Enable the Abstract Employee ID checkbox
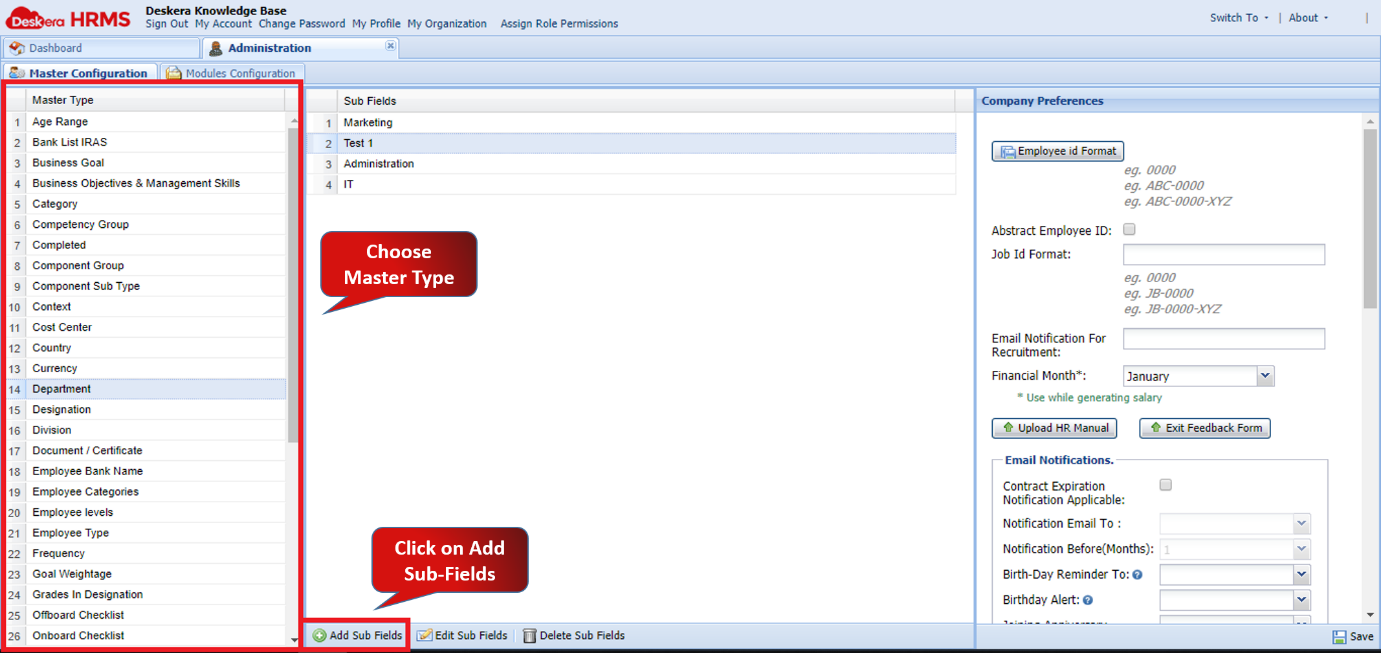The height and width of the screenshot is (653, 1381). point(1129,229)
